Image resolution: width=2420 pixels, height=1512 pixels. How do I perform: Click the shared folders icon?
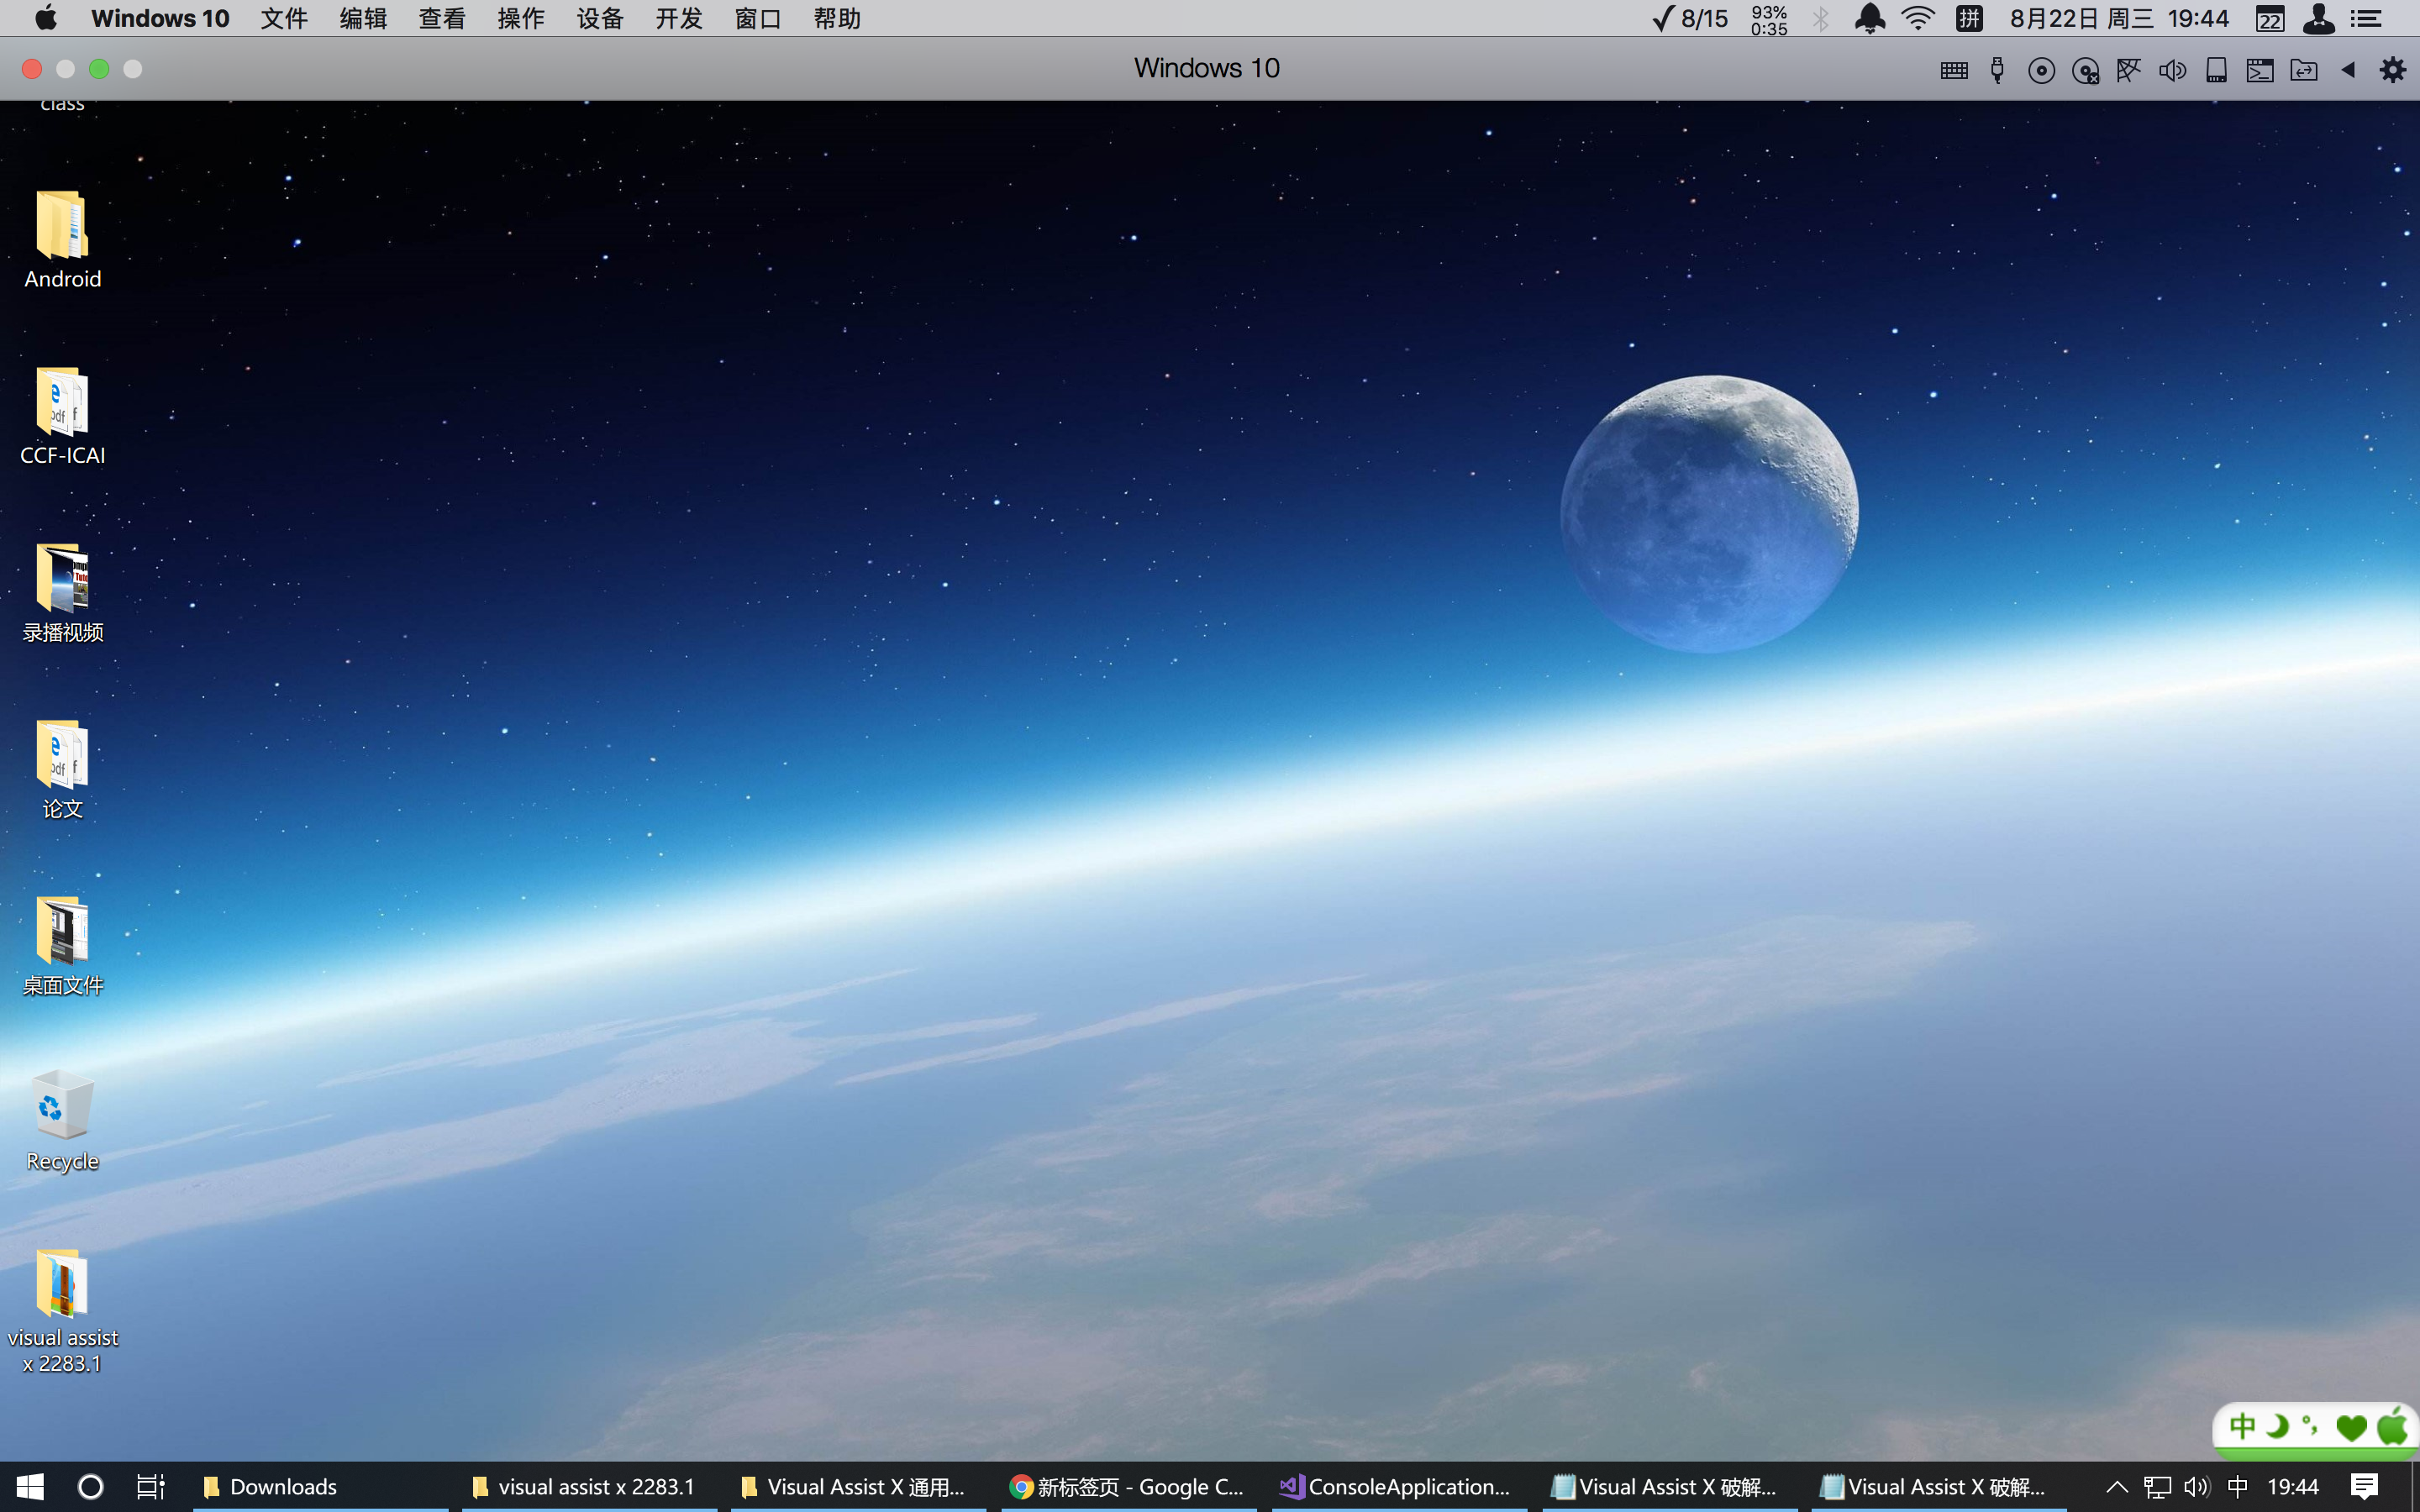[2304, 70]
